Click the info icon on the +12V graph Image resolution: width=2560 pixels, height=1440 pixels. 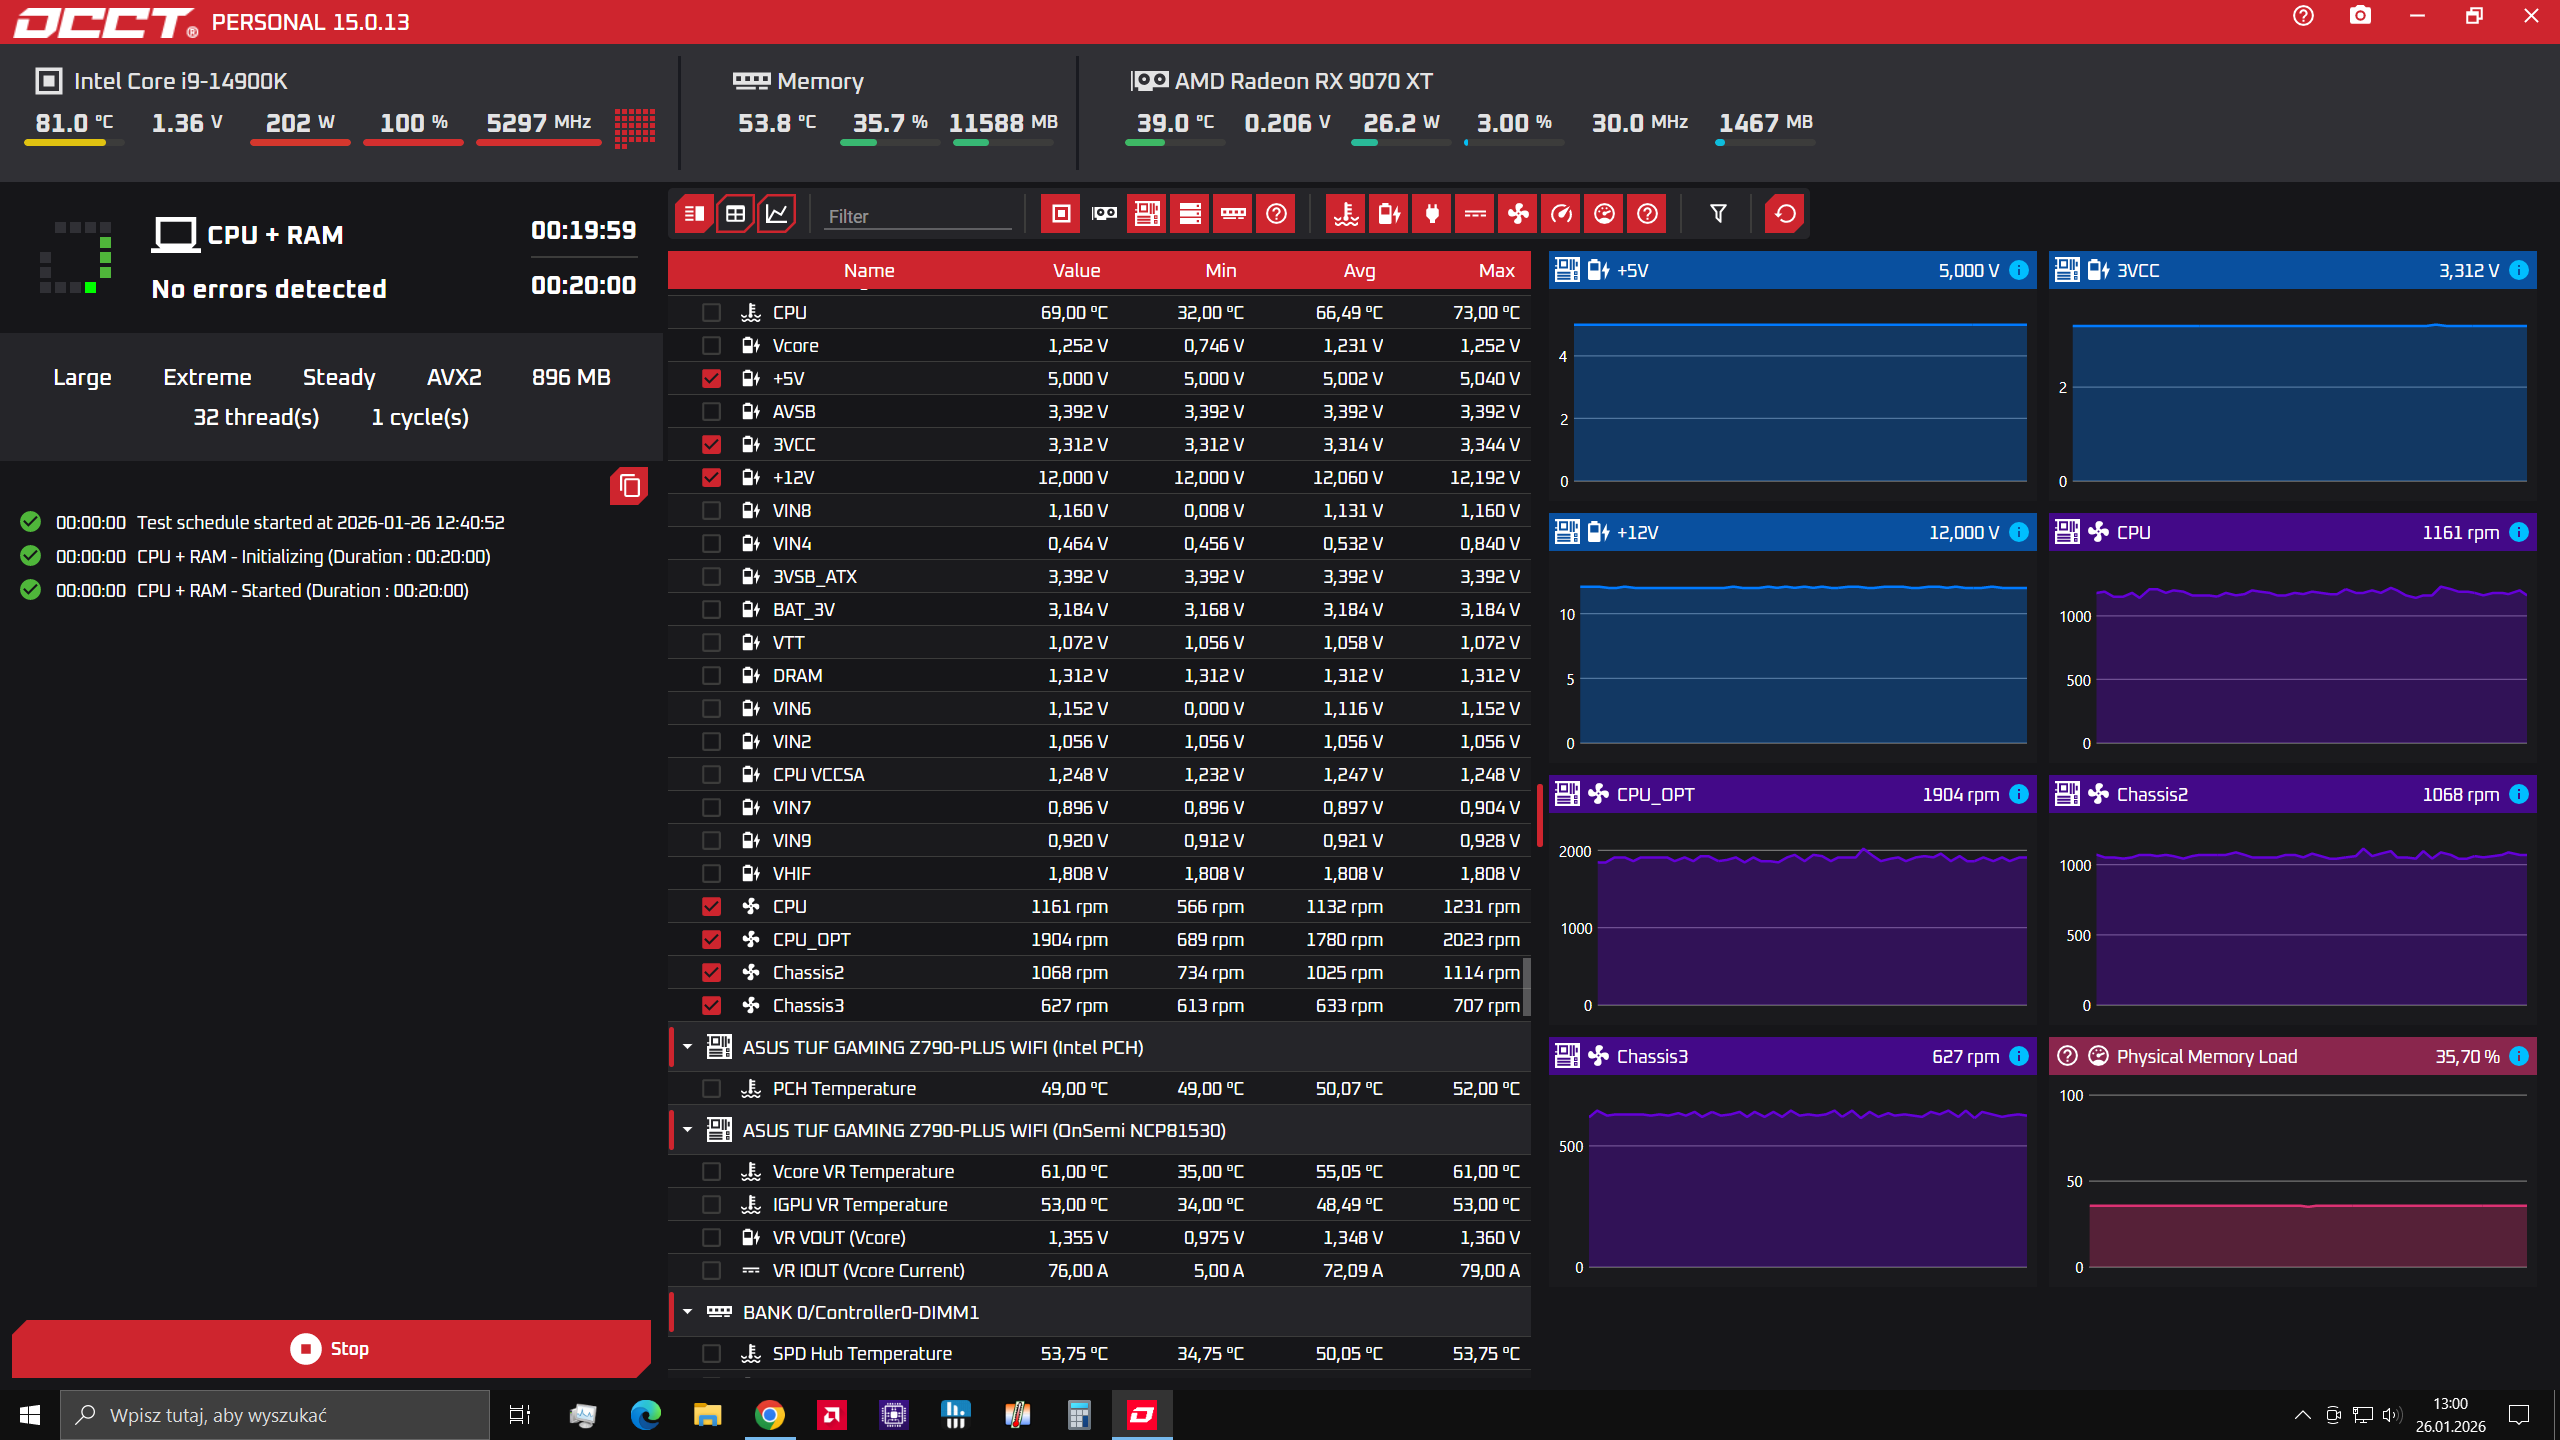click(2019, 533)
